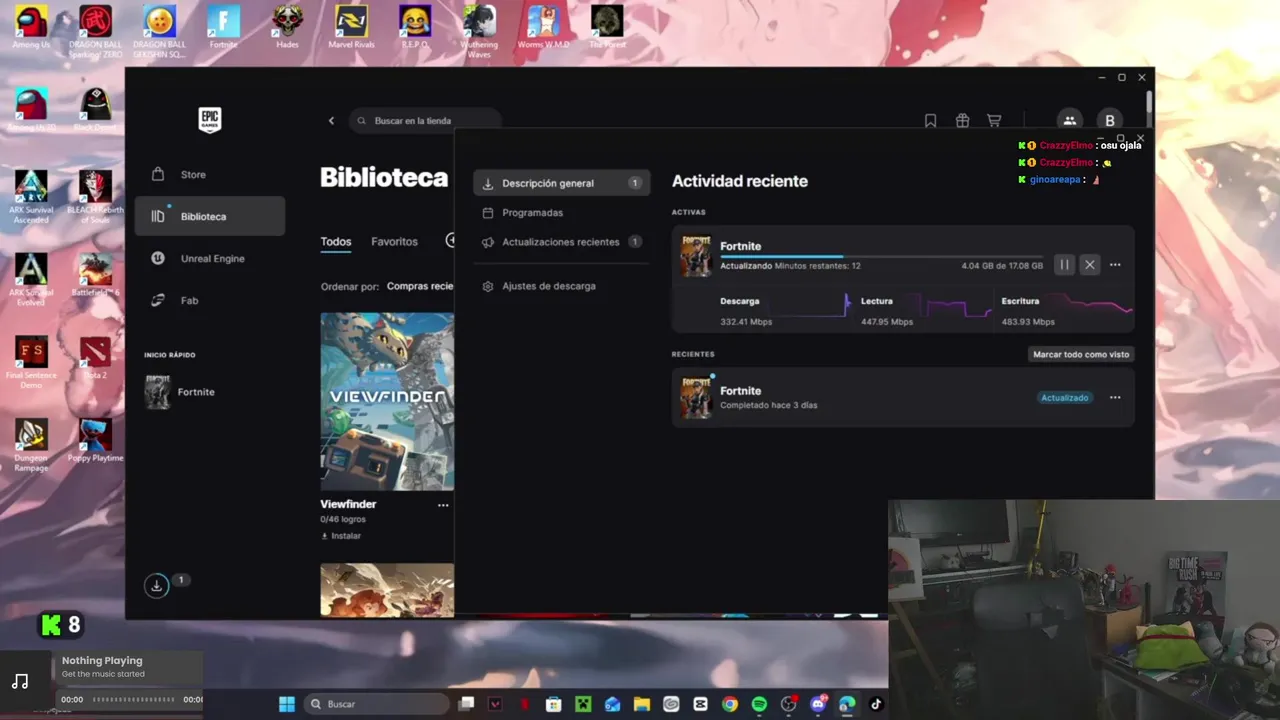This screenshot has height=720, width=1280.
Task: Open the shopping cart icon
Action: click(x=994, y=121)
